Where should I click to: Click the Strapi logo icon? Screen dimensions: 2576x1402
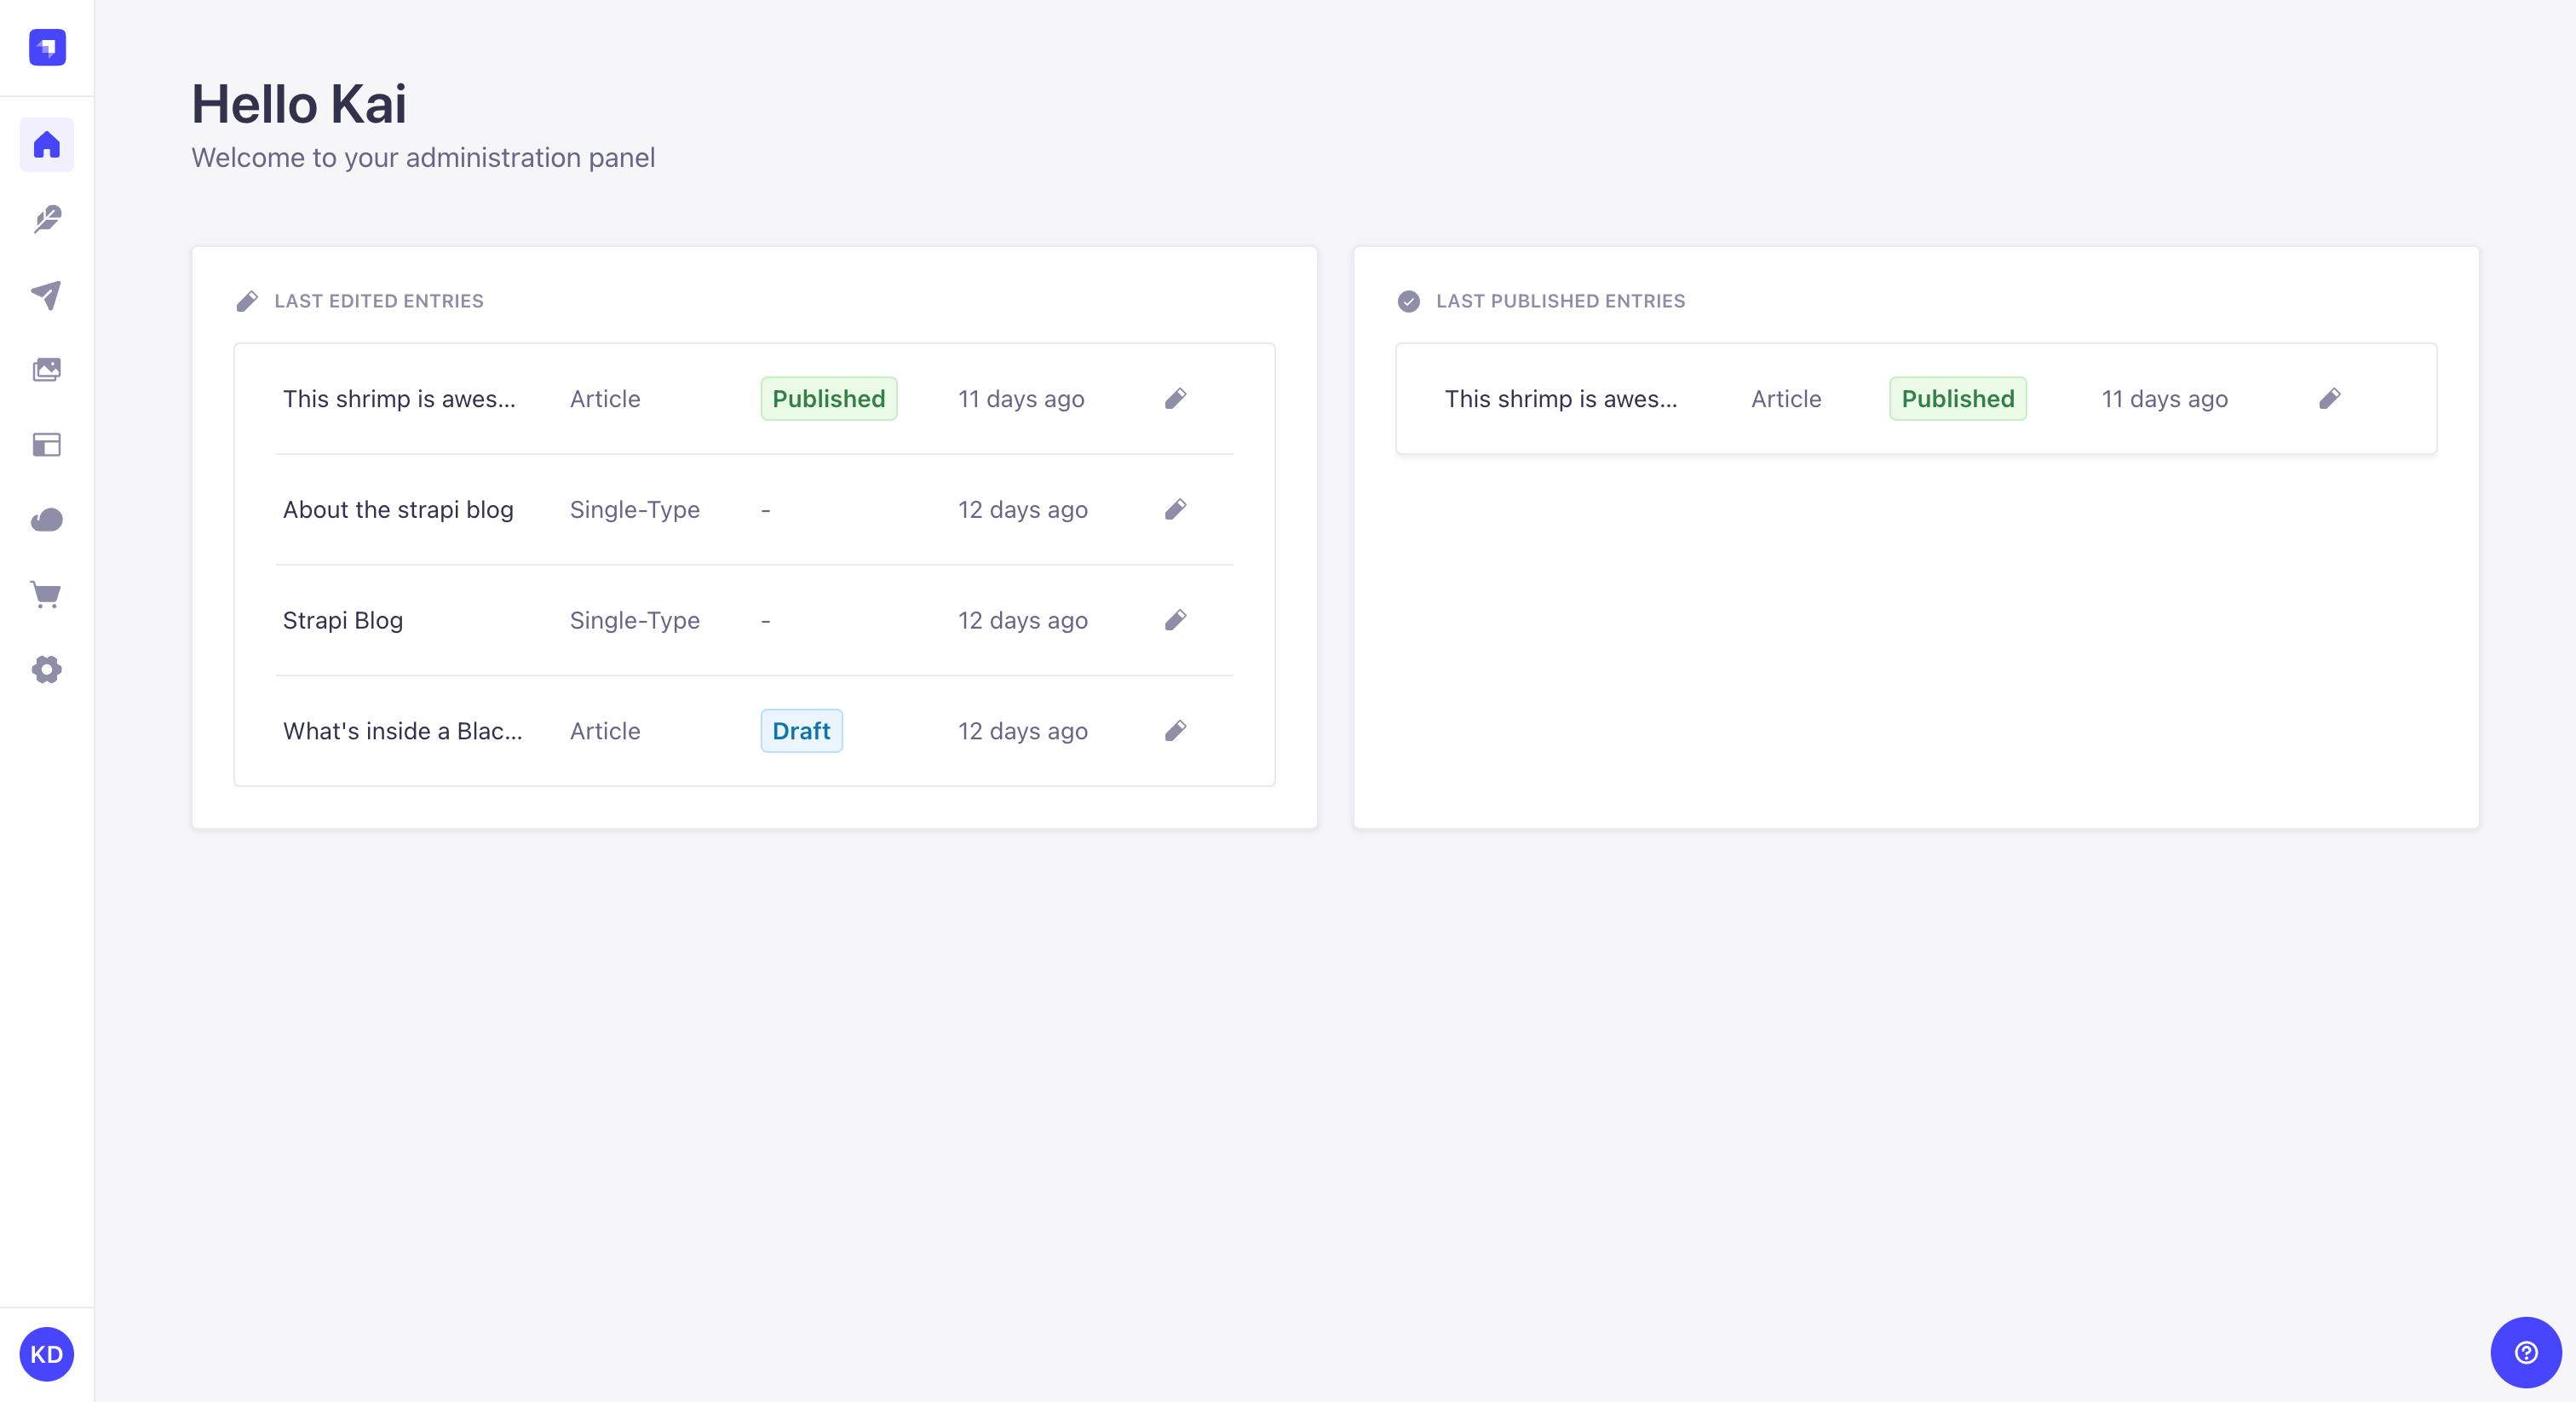(47, 47)
